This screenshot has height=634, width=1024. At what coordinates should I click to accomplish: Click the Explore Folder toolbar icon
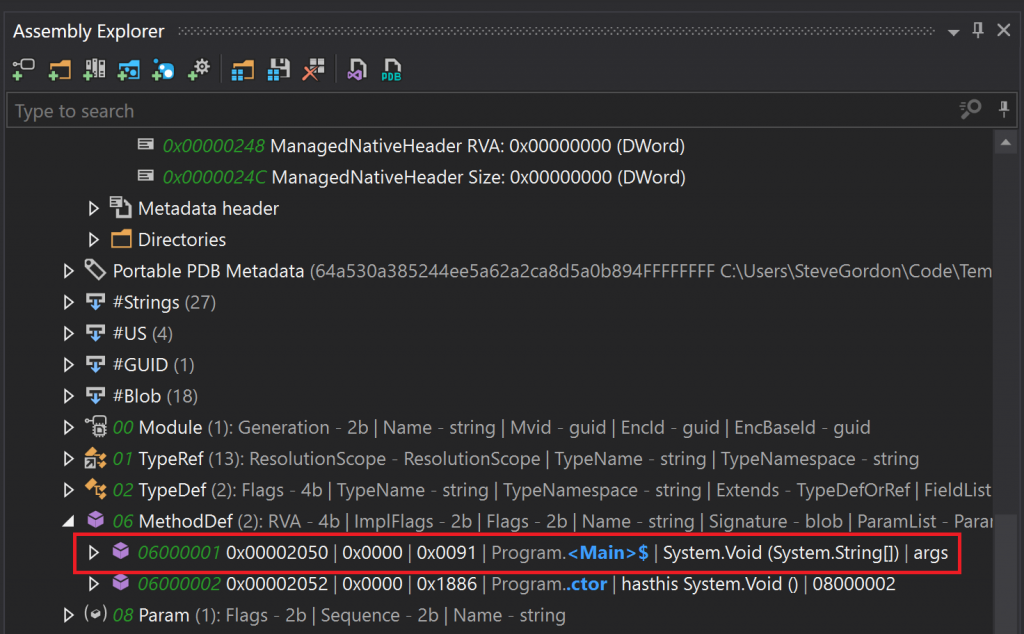(x=59, y=69)
